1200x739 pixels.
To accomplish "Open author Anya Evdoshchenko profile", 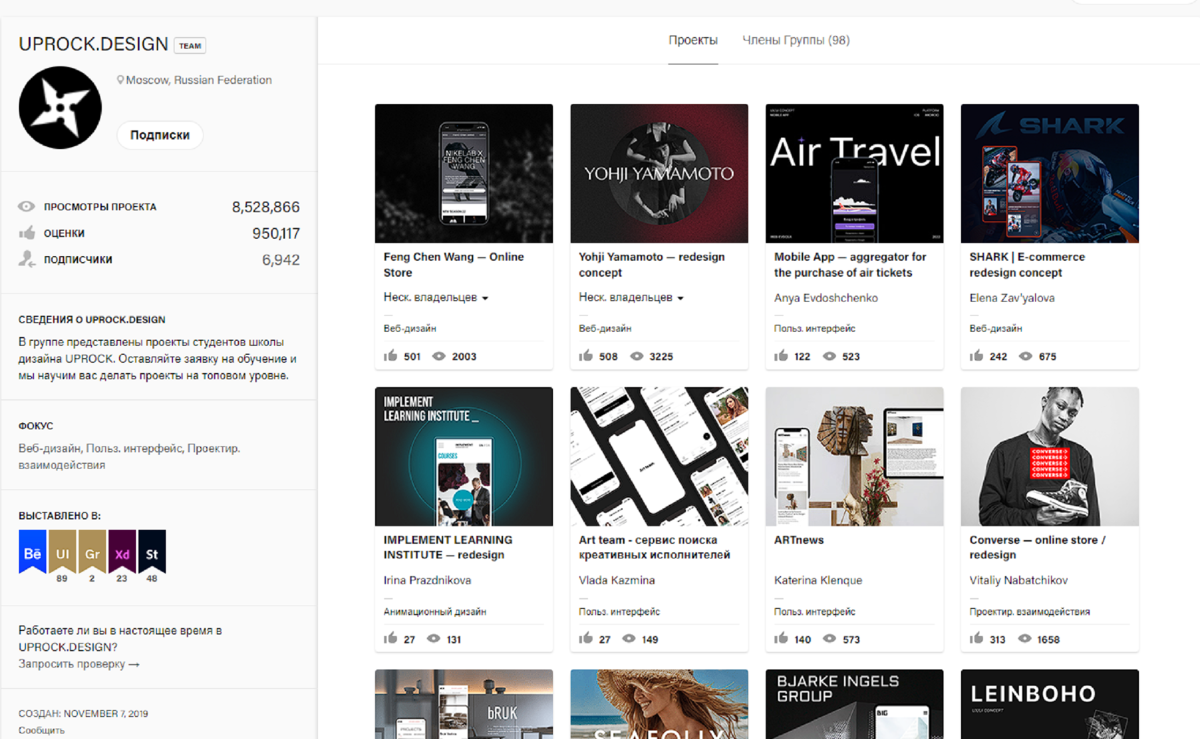I will click(x=826, y=298).
